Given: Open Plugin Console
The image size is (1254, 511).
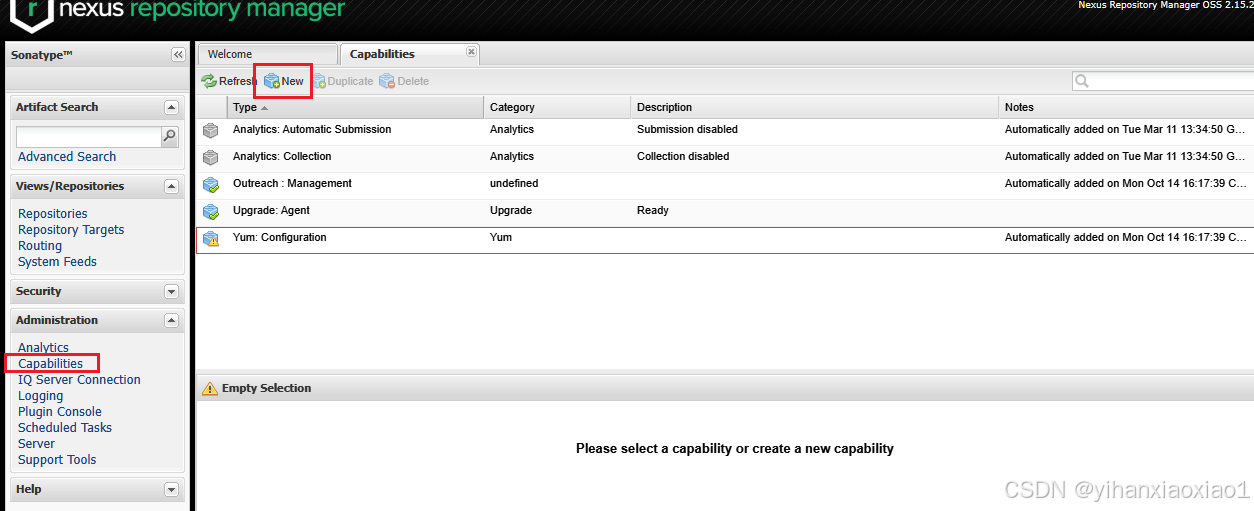Looking at the screenshot, I should (60, 412).
